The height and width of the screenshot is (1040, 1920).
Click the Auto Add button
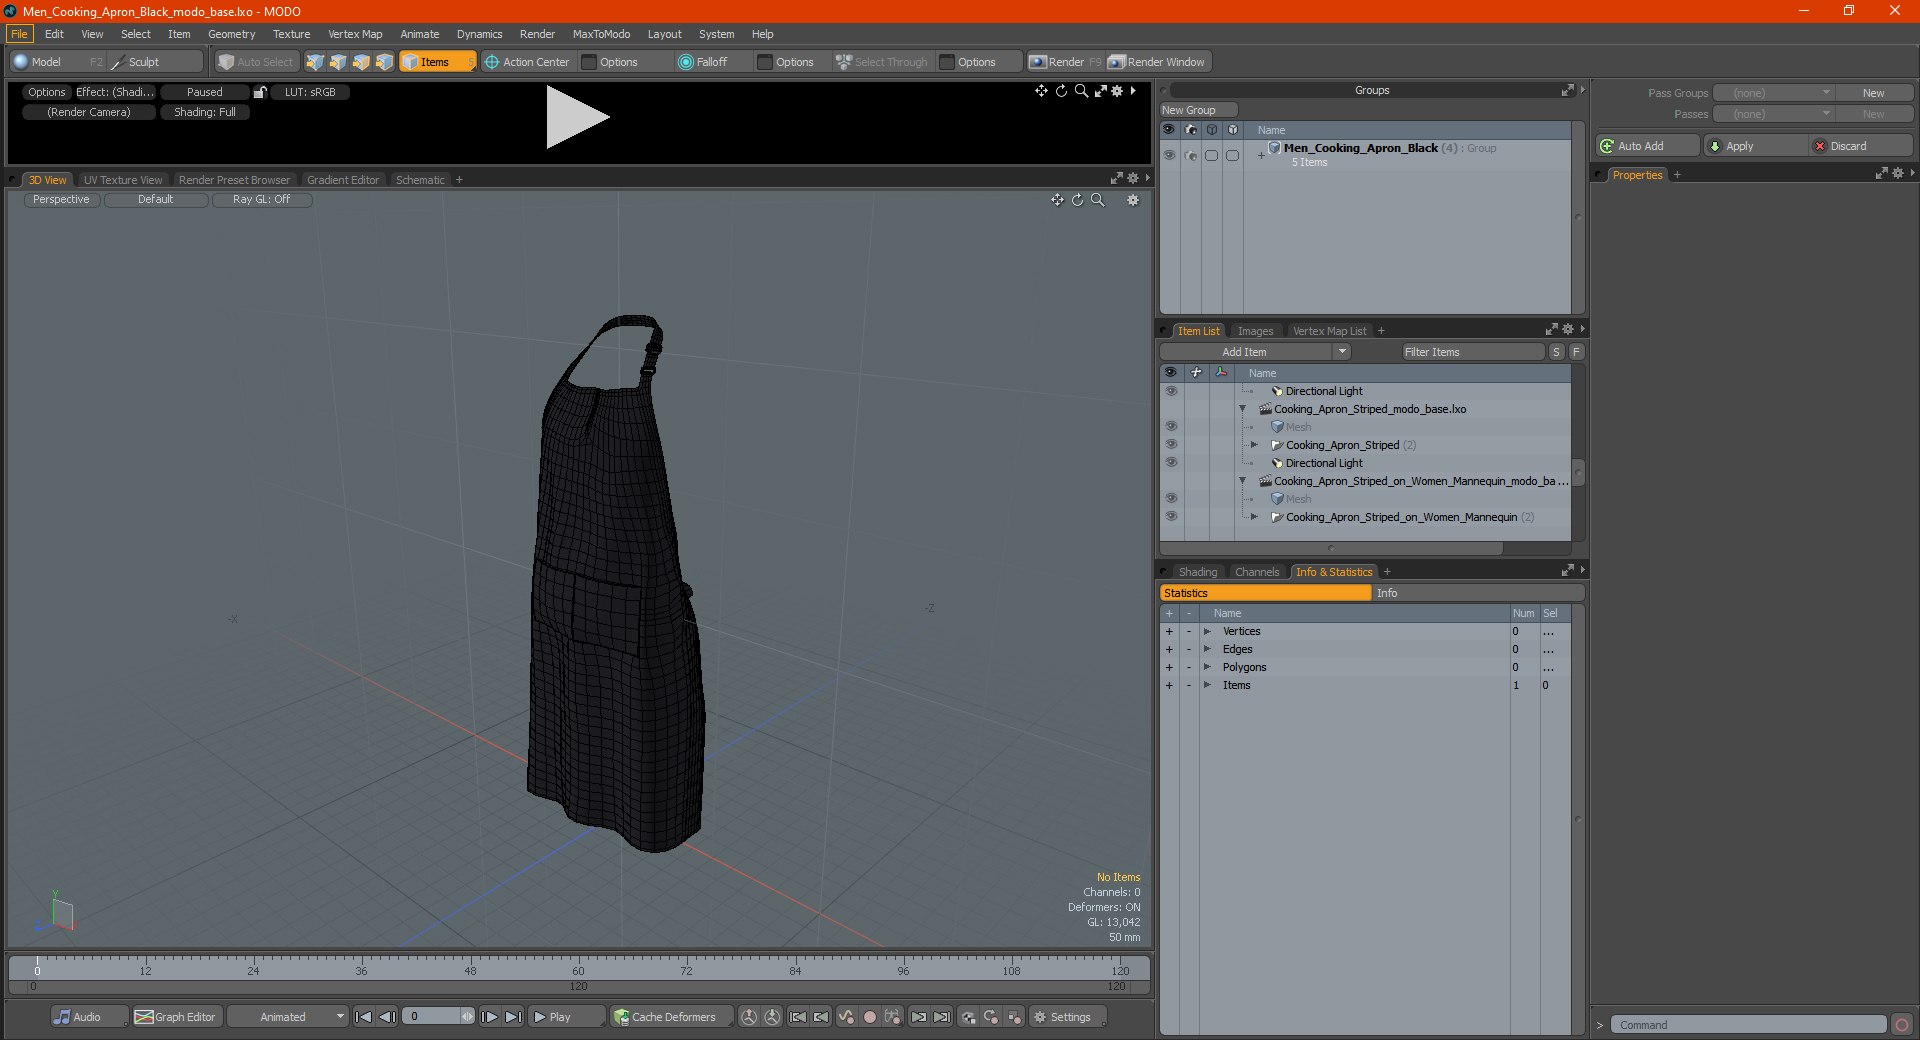click(1647, 146)
